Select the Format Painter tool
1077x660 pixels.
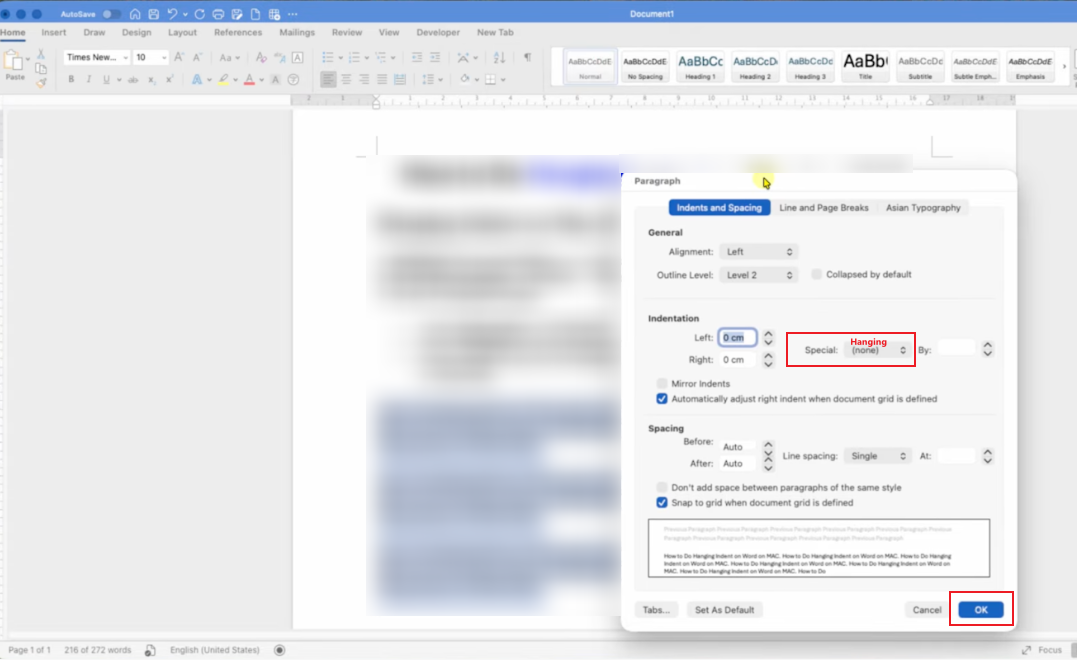pyautogui.click(x=43, y=81)
